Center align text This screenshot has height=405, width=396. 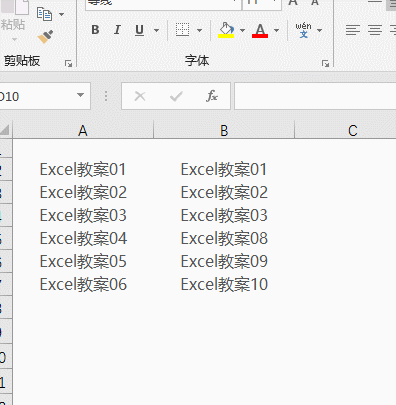click(375, 30)
